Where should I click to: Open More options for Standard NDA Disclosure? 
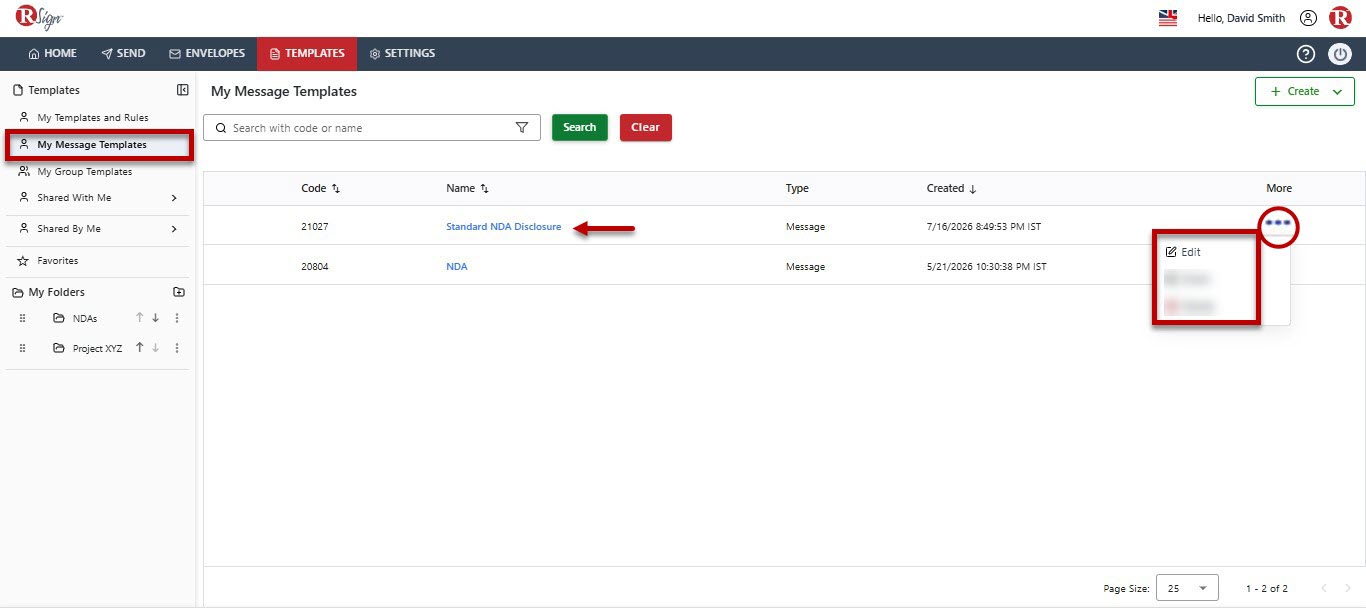[x=1278, y=223]
